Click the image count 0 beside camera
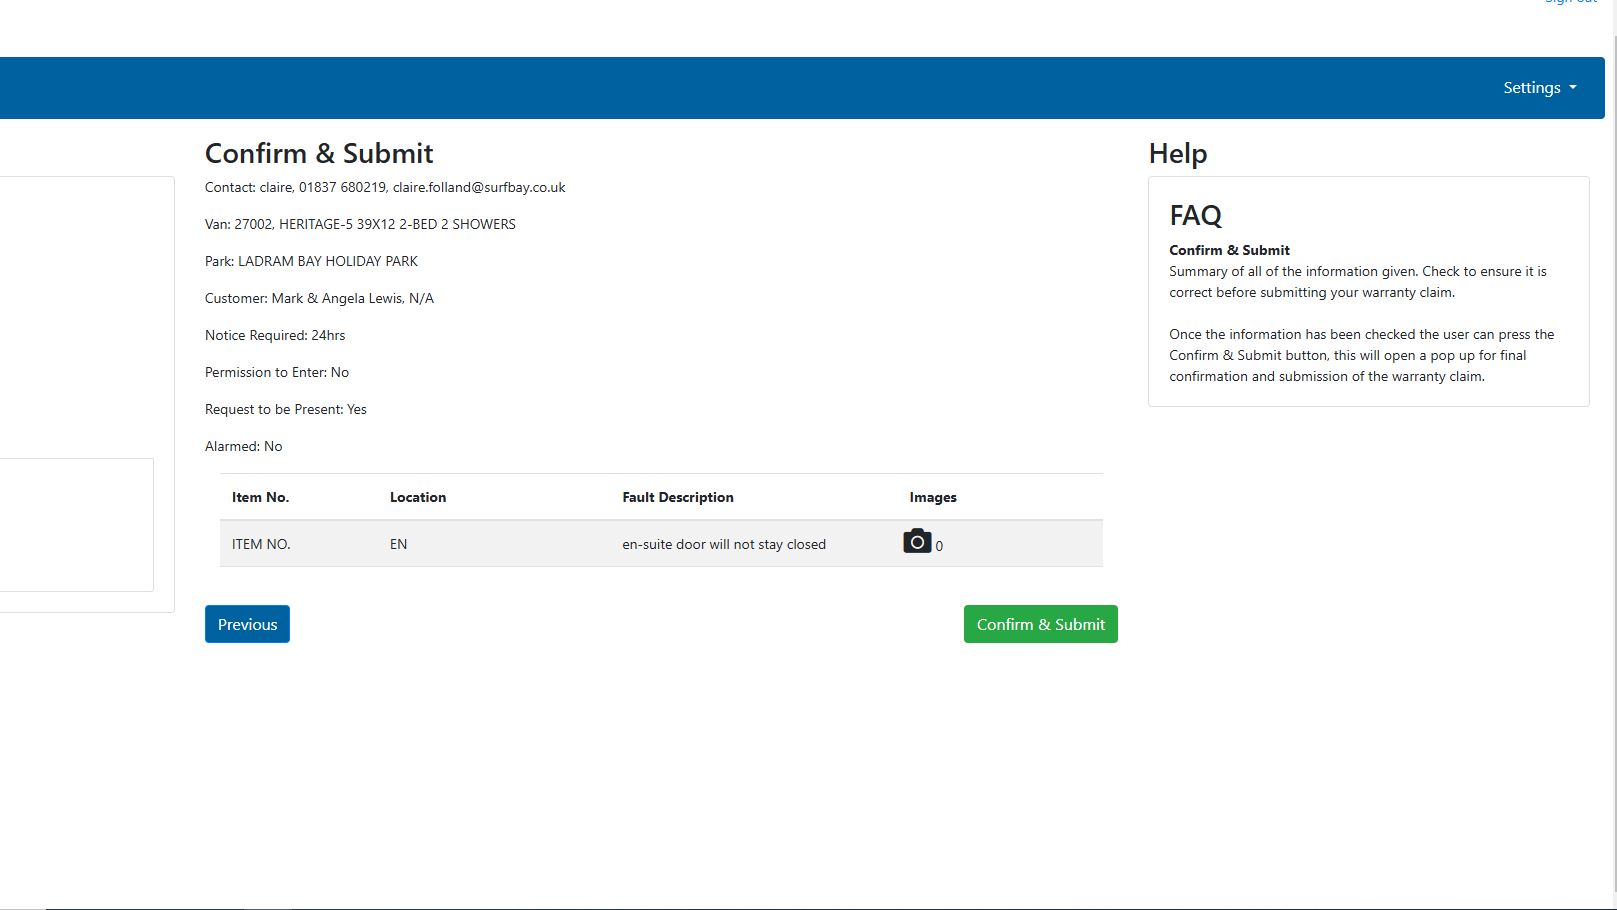 point(939,546)
